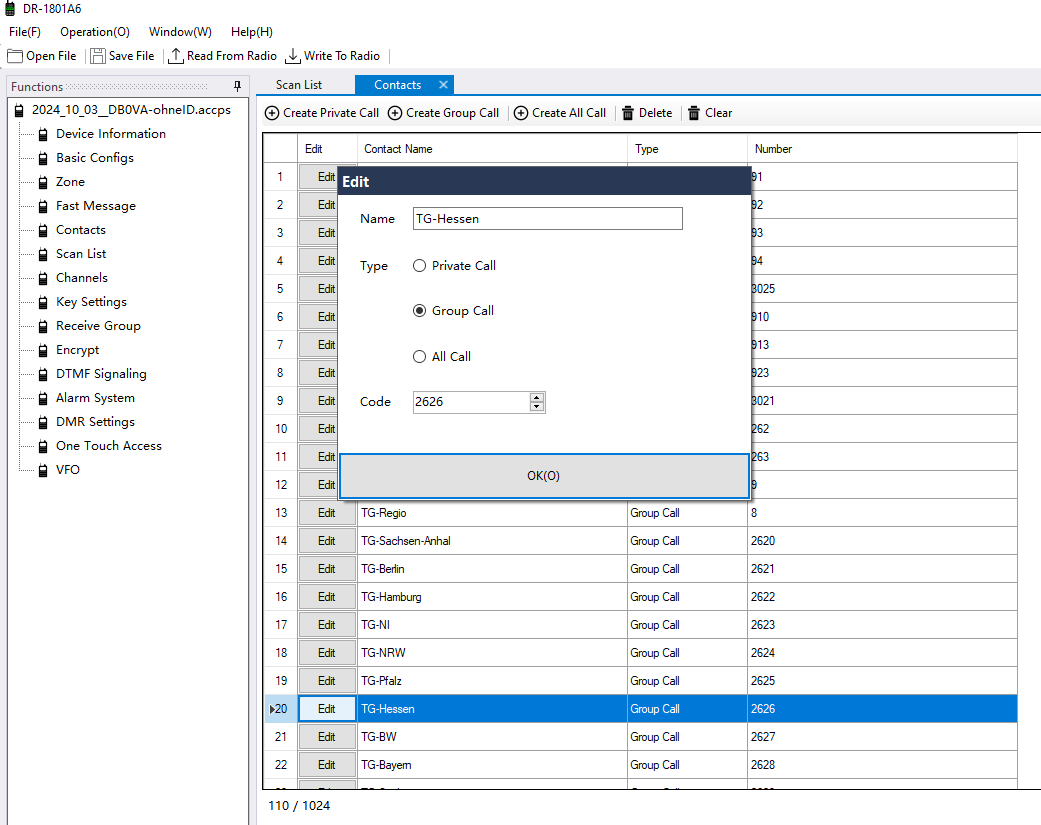Open Scan List in the Functions tree

tap(81, 254)
